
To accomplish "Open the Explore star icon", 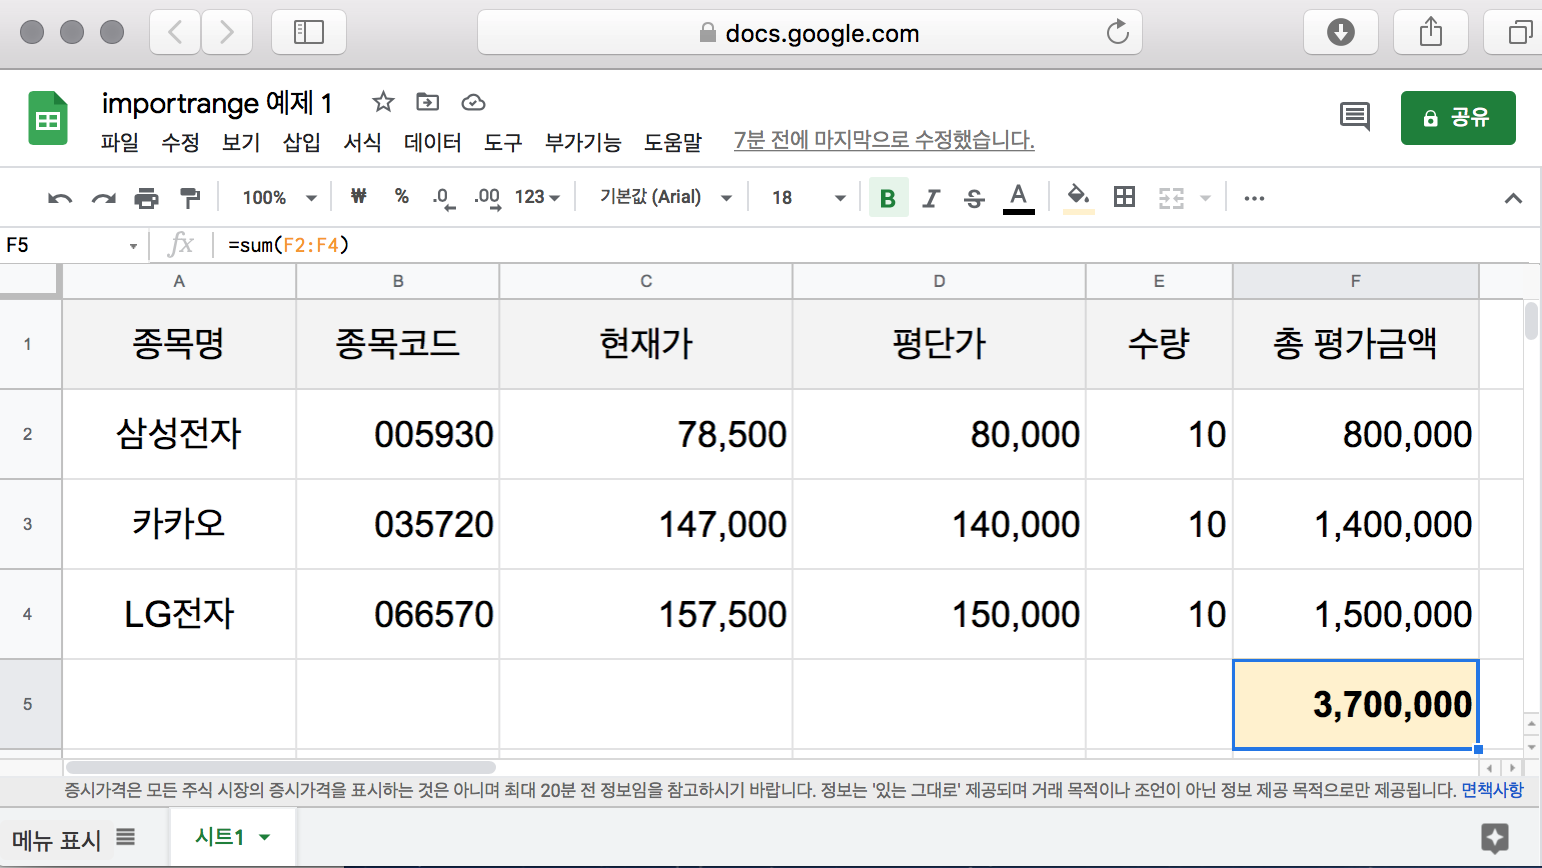I will pyautogui.click(x=1495, y=838).
